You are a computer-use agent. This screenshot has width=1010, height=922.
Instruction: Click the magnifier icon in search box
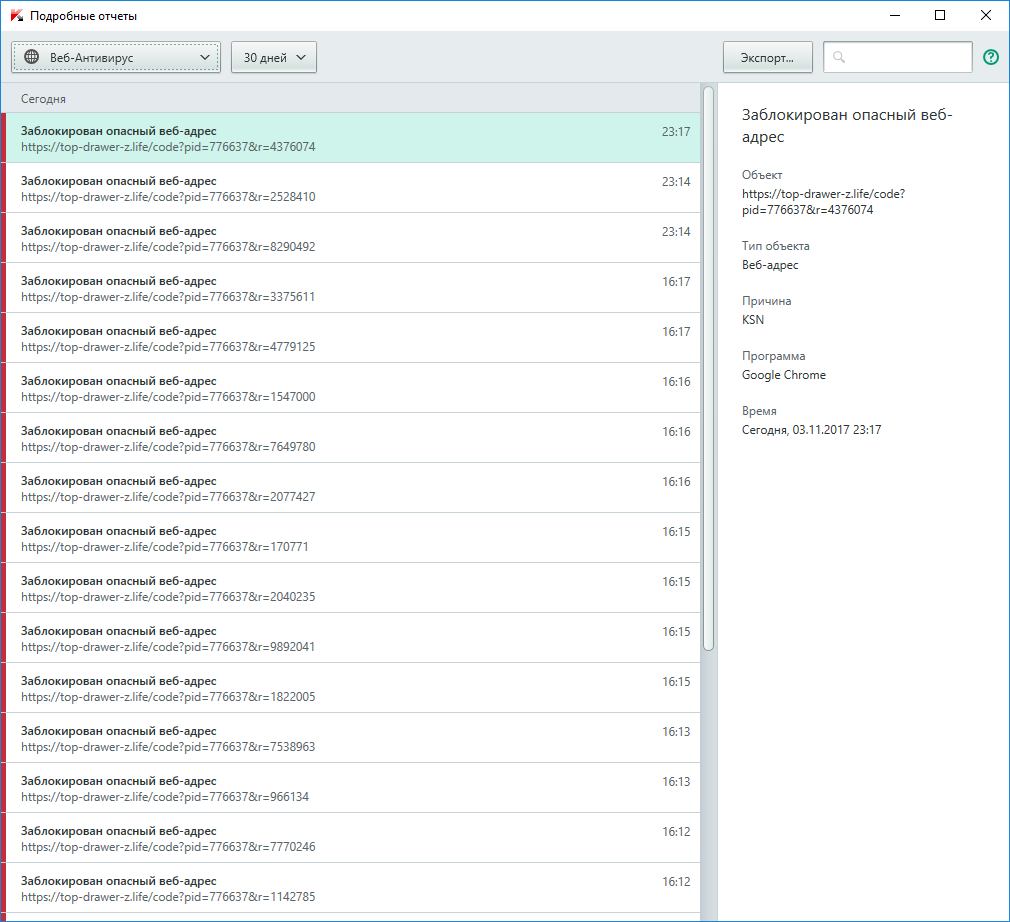coord(839,58)
